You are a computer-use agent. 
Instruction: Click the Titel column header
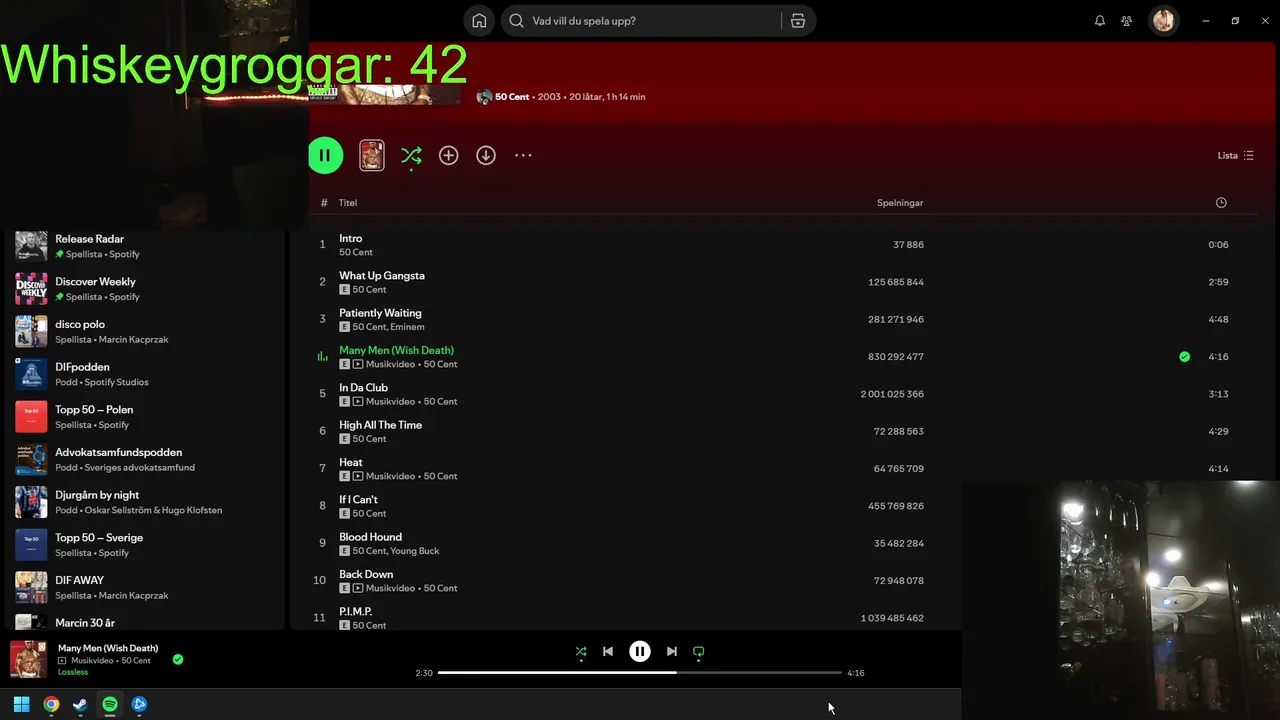pyautogui.click(x=348, y=203)
